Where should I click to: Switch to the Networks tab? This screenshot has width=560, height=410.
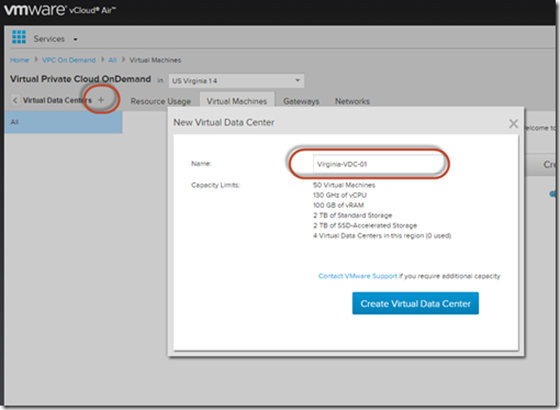[352, 101]
